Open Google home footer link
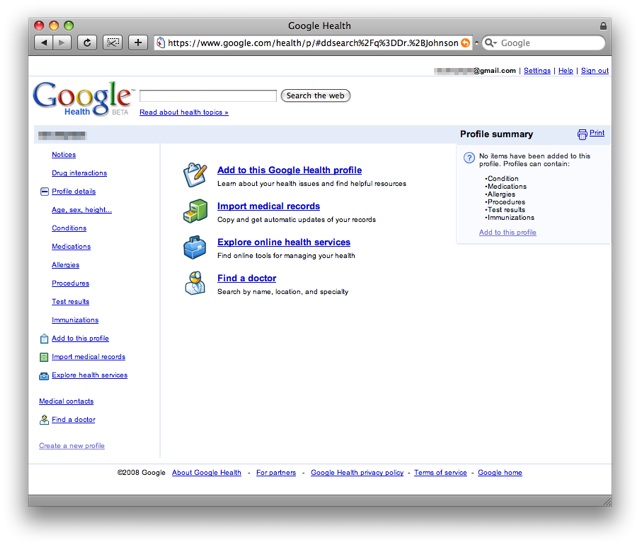 (x=500, y=473)
